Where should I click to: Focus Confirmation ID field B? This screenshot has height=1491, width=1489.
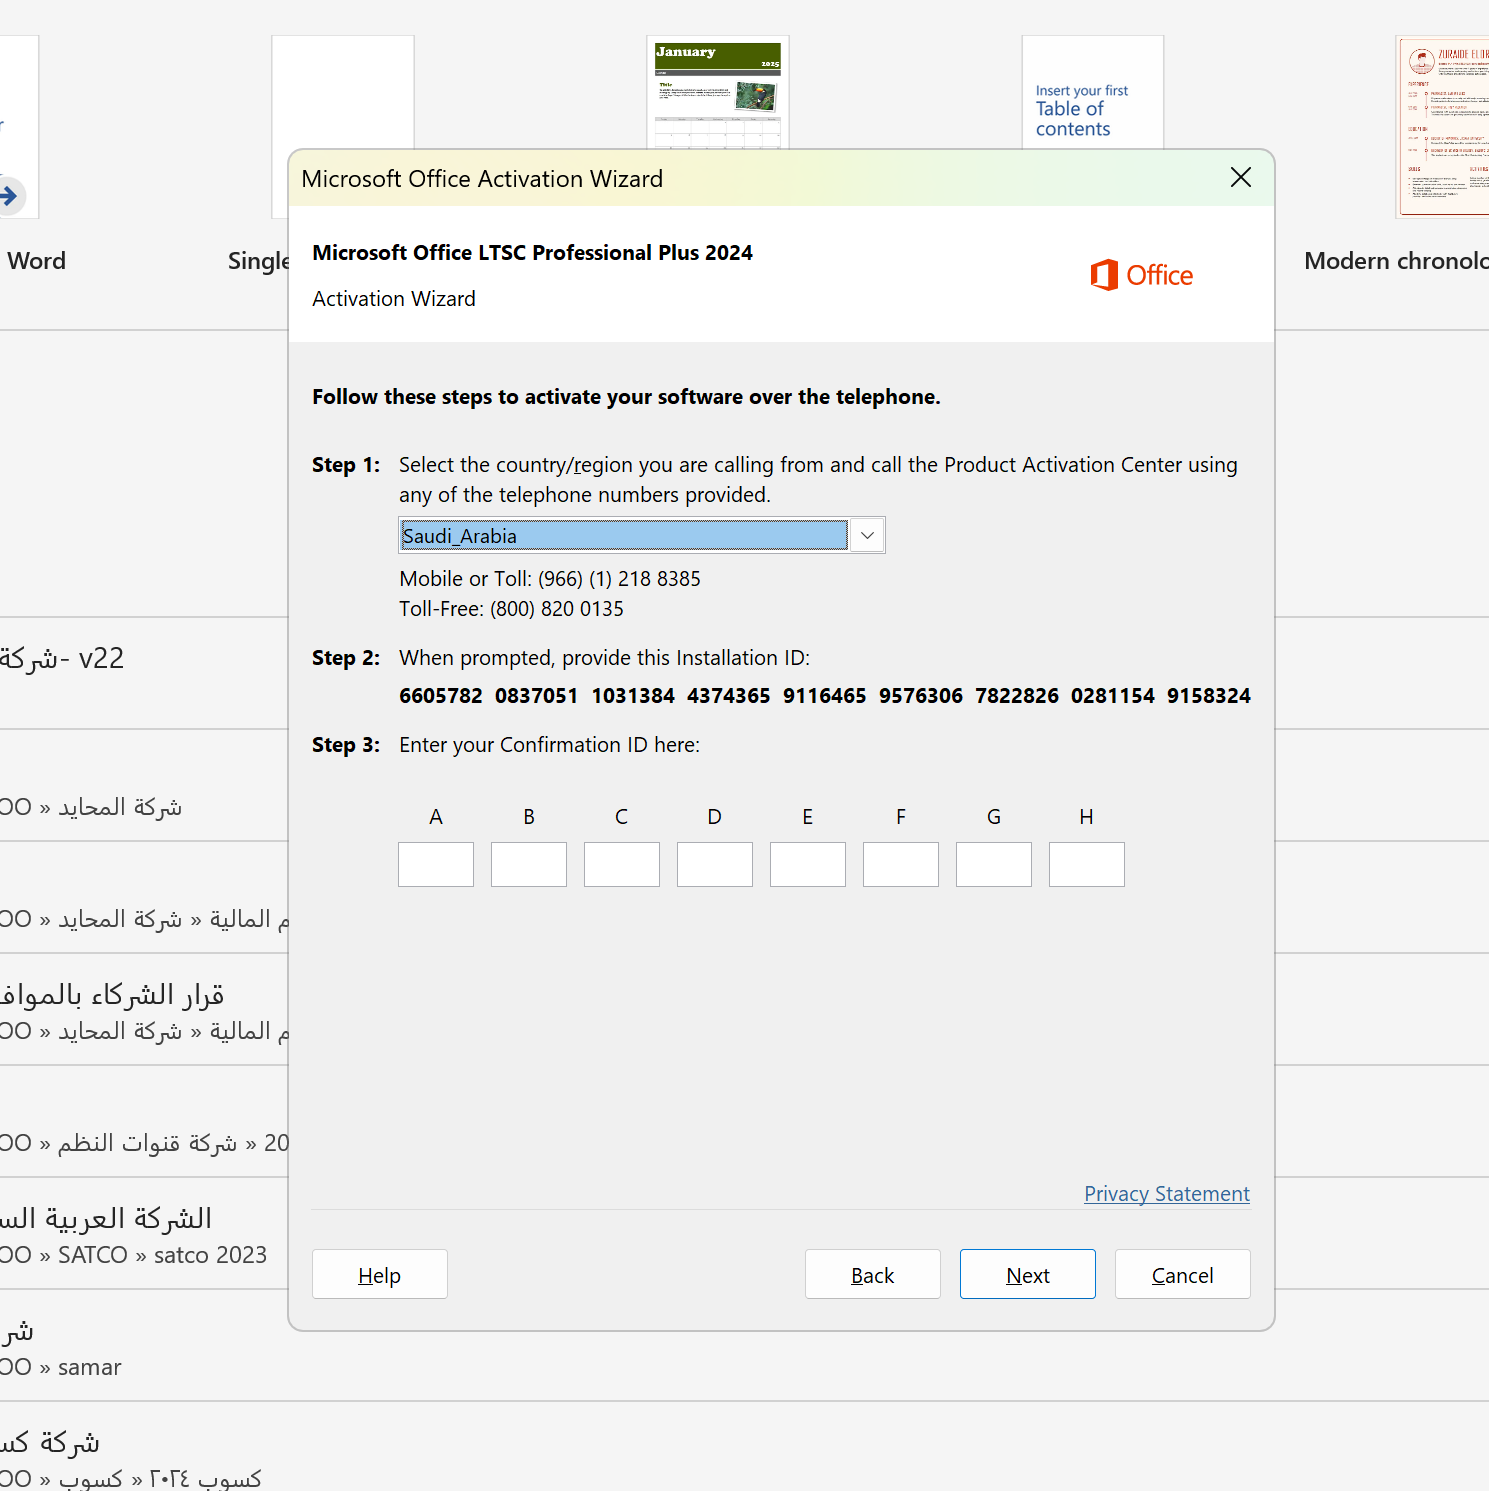coord(529,864)
